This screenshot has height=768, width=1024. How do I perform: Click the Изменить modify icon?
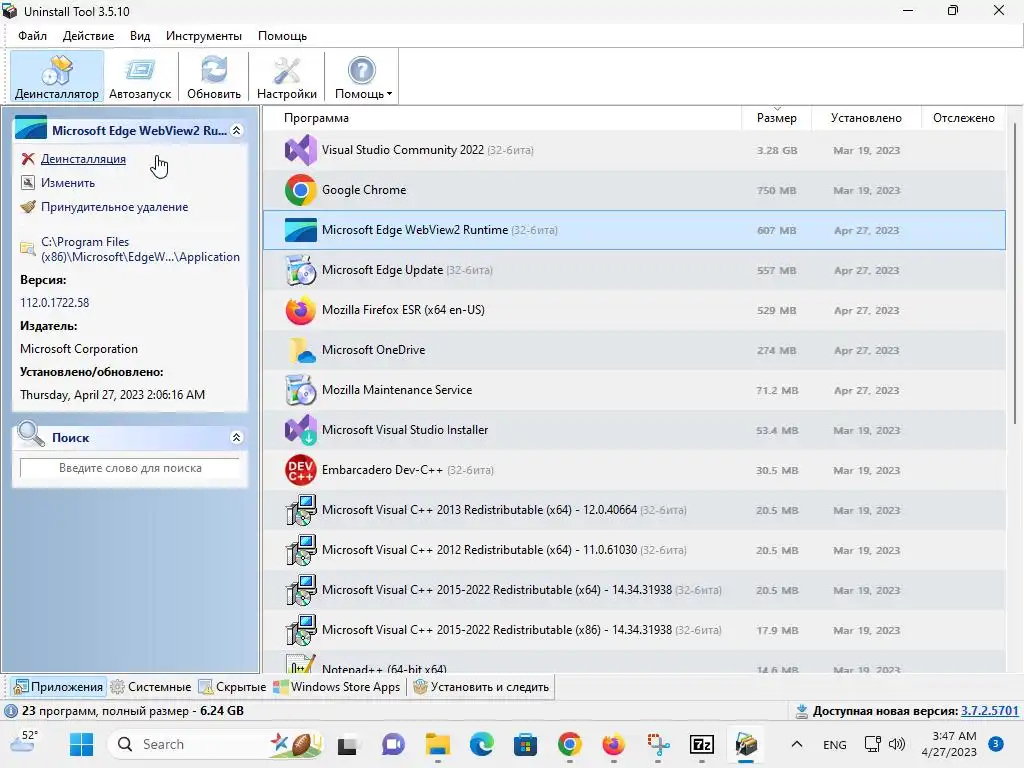27,183
